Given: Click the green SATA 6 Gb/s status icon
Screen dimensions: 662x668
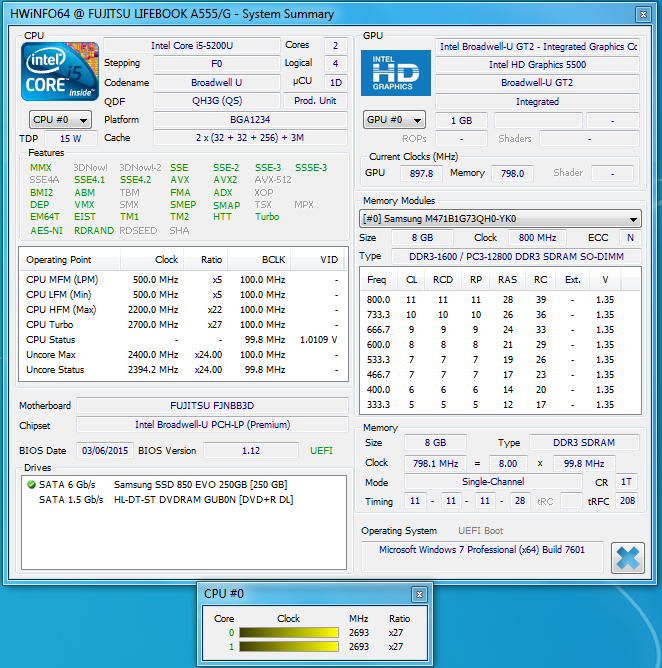Looking at the screenshot, I should (x=31, y=484).
